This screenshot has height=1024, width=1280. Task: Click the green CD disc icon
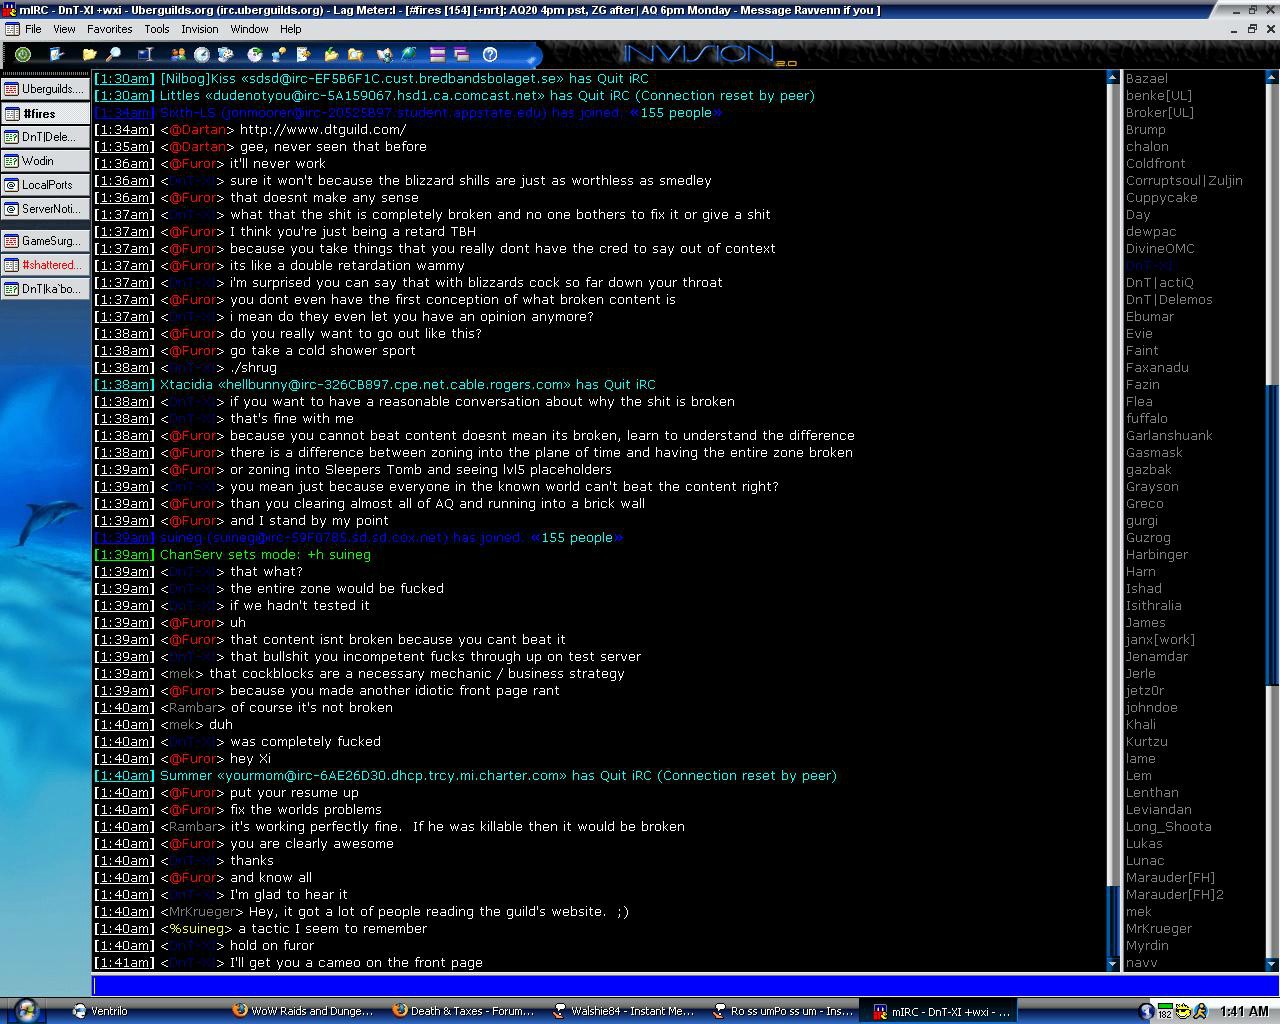tap(255, 54)
